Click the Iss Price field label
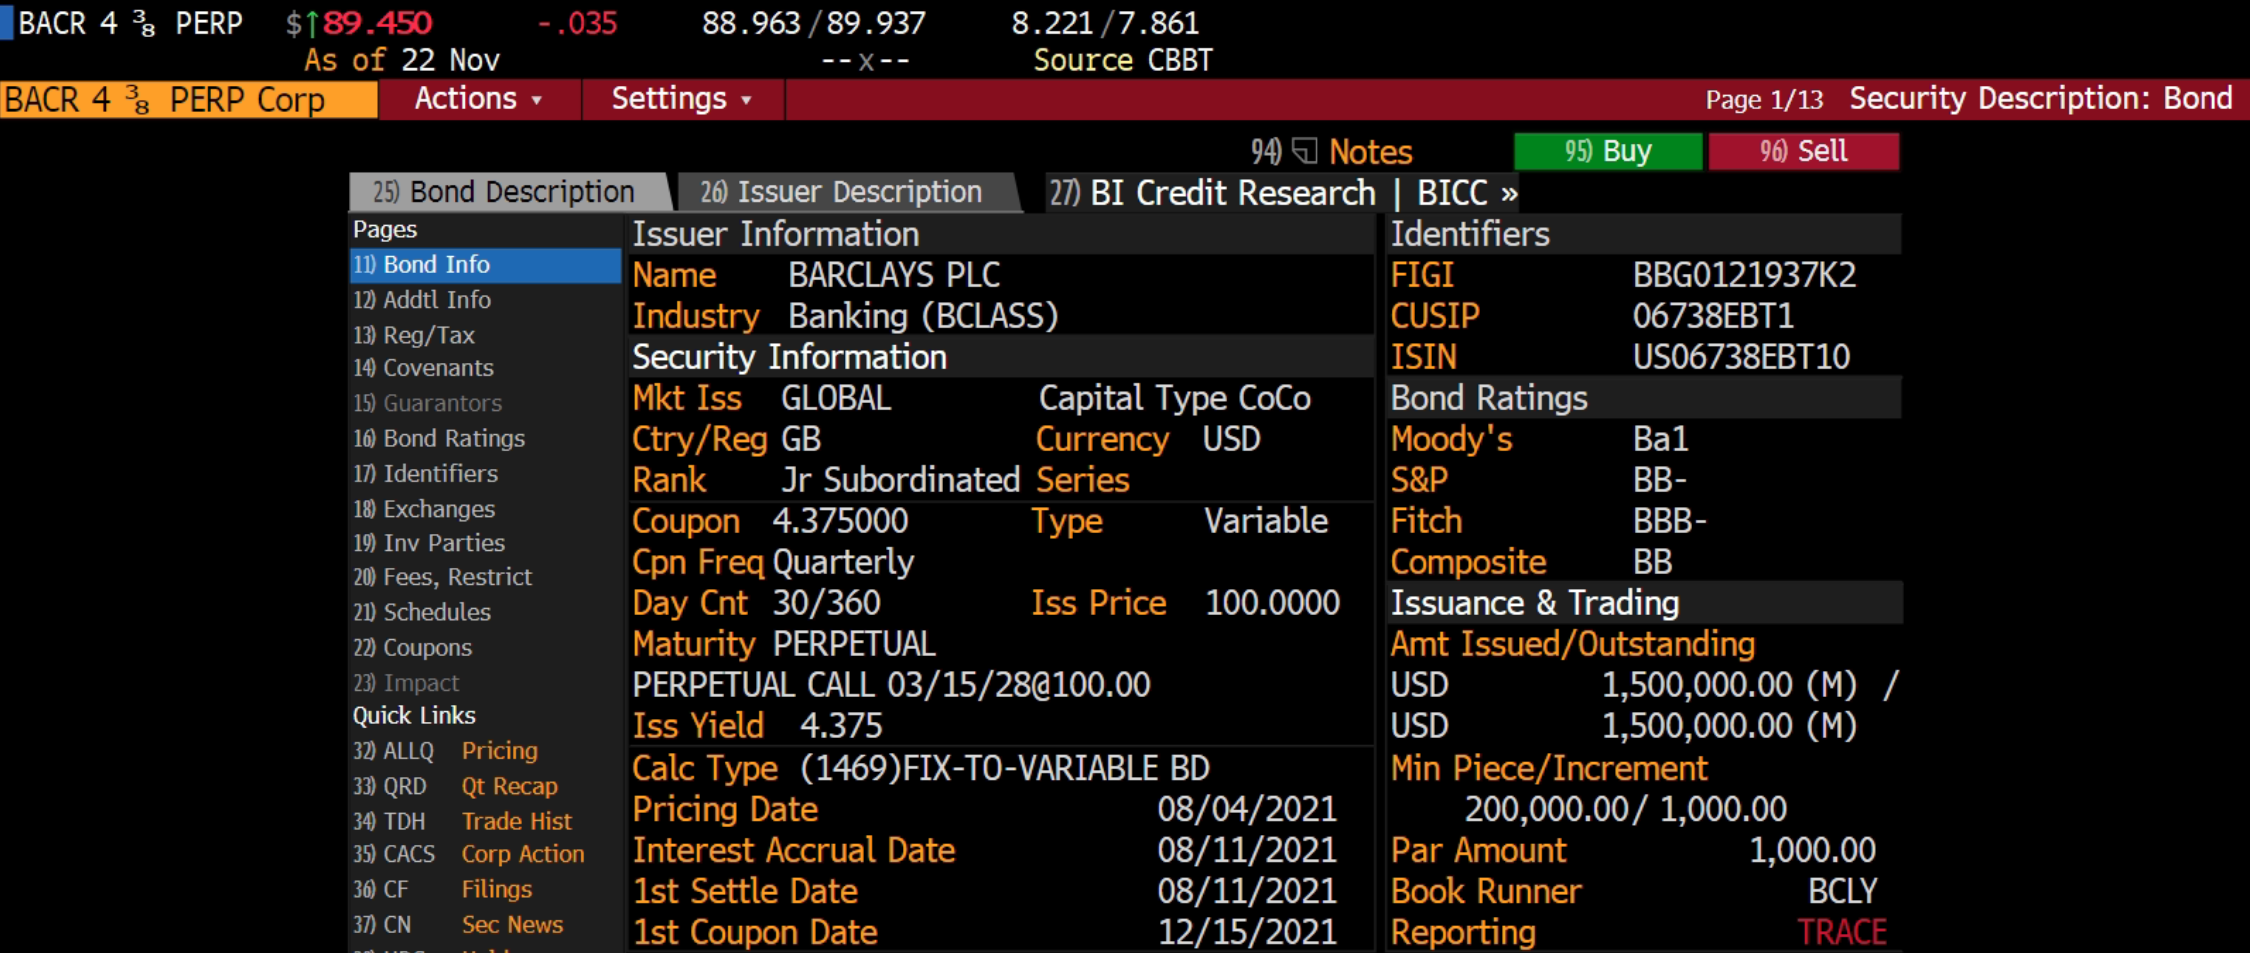Screen dimensions: 2250x953 click(1099, 603)
